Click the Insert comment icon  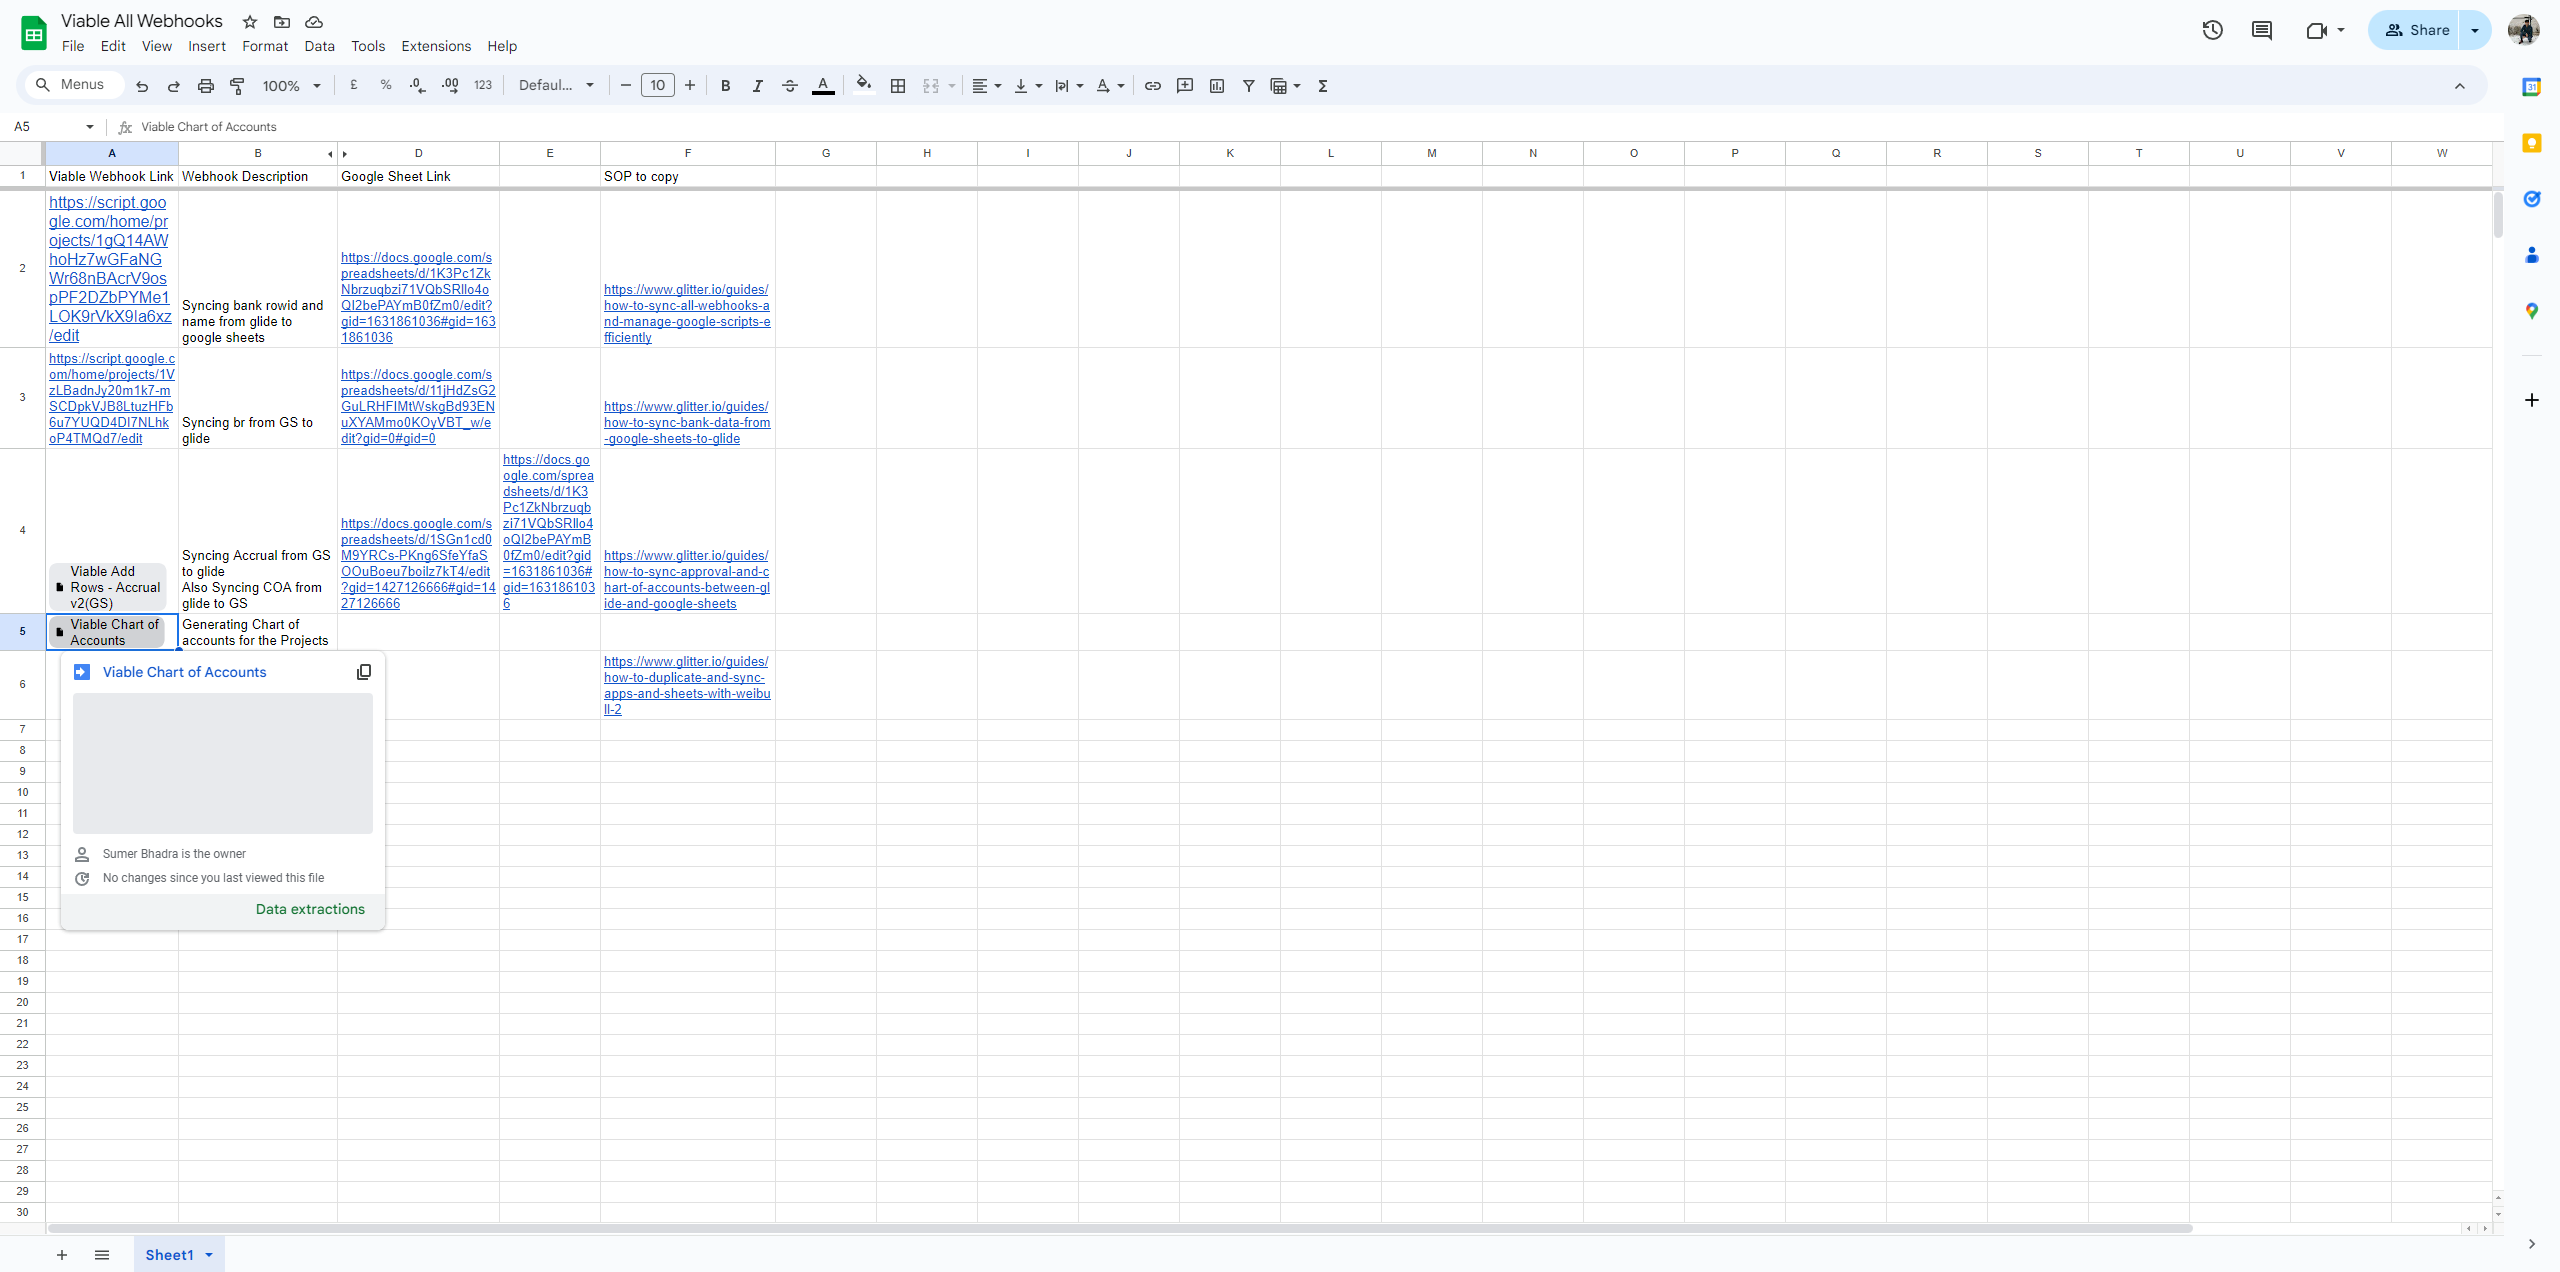tap(1185, 86)
